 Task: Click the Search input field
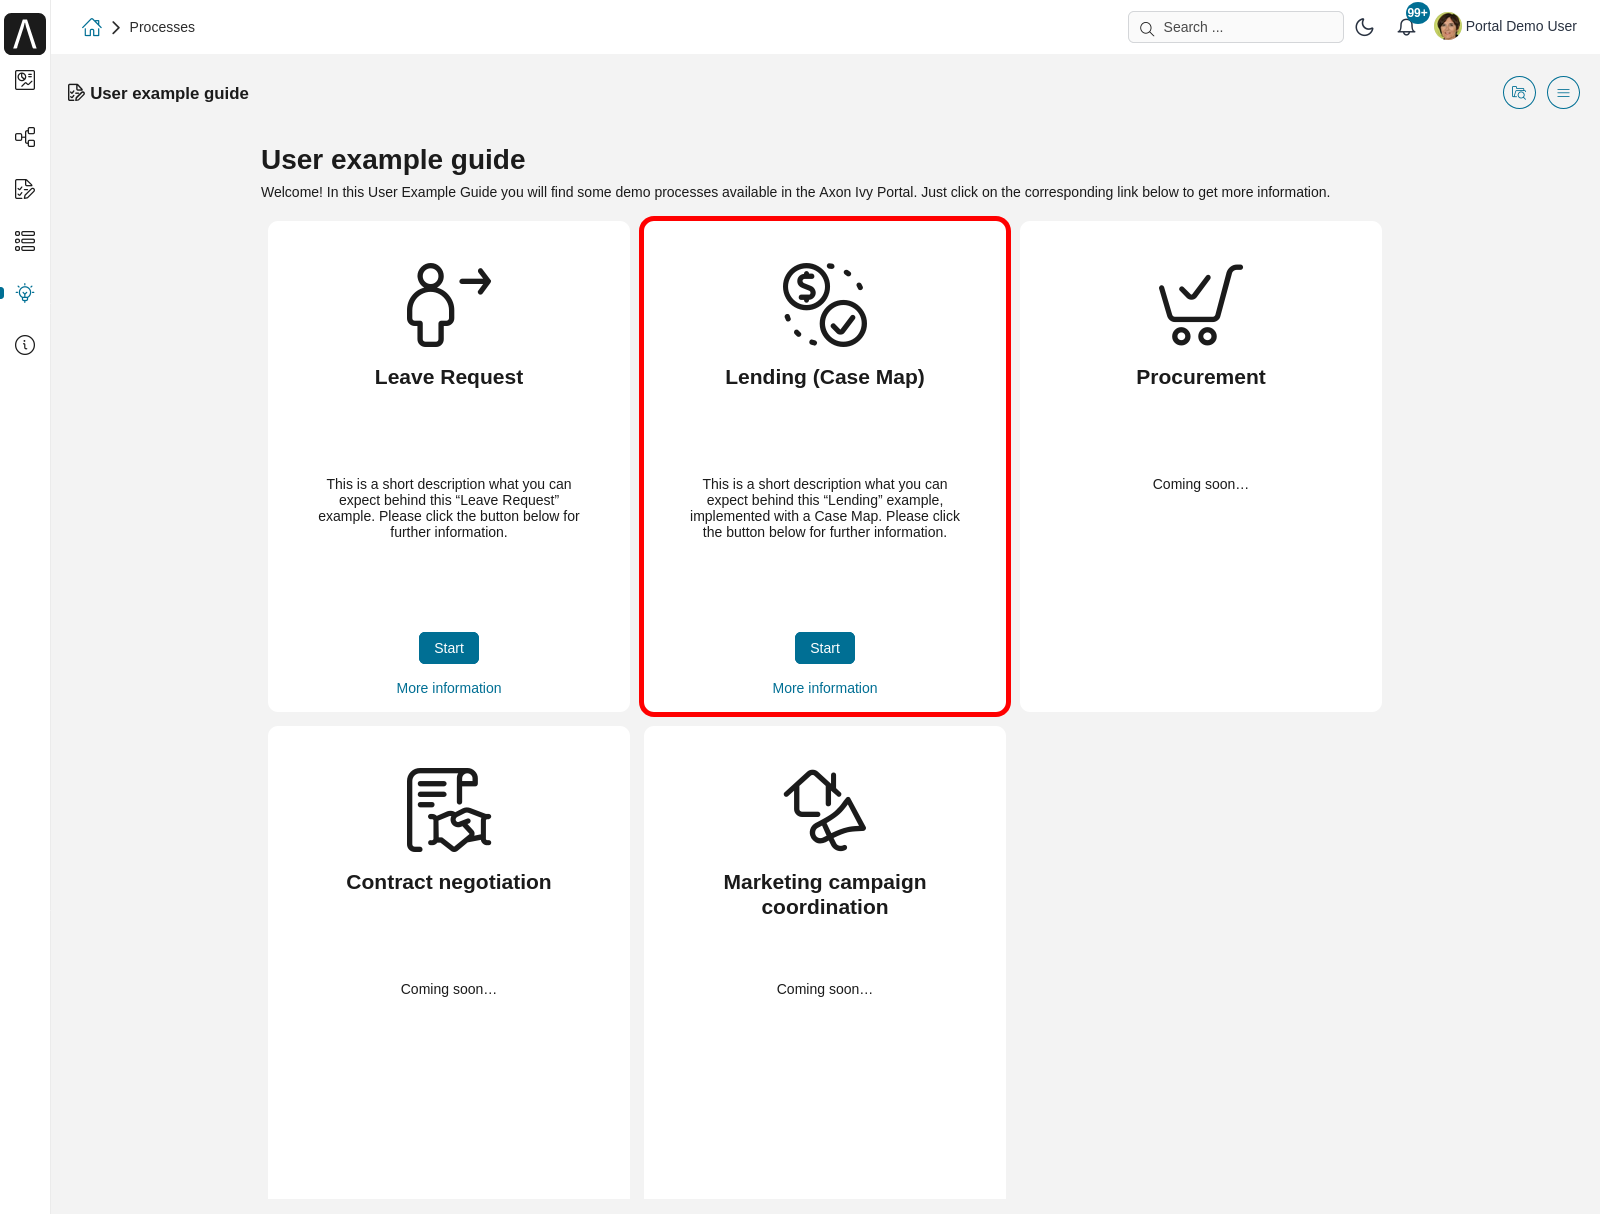[1235, 27]
